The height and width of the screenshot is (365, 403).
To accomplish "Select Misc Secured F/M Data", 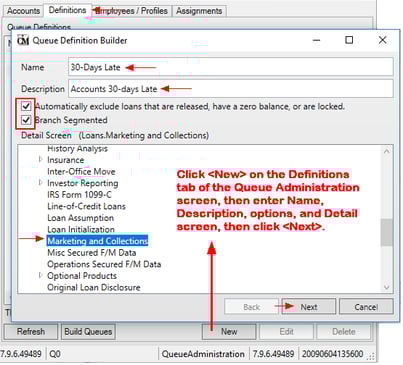I will (x=92, y=252).
